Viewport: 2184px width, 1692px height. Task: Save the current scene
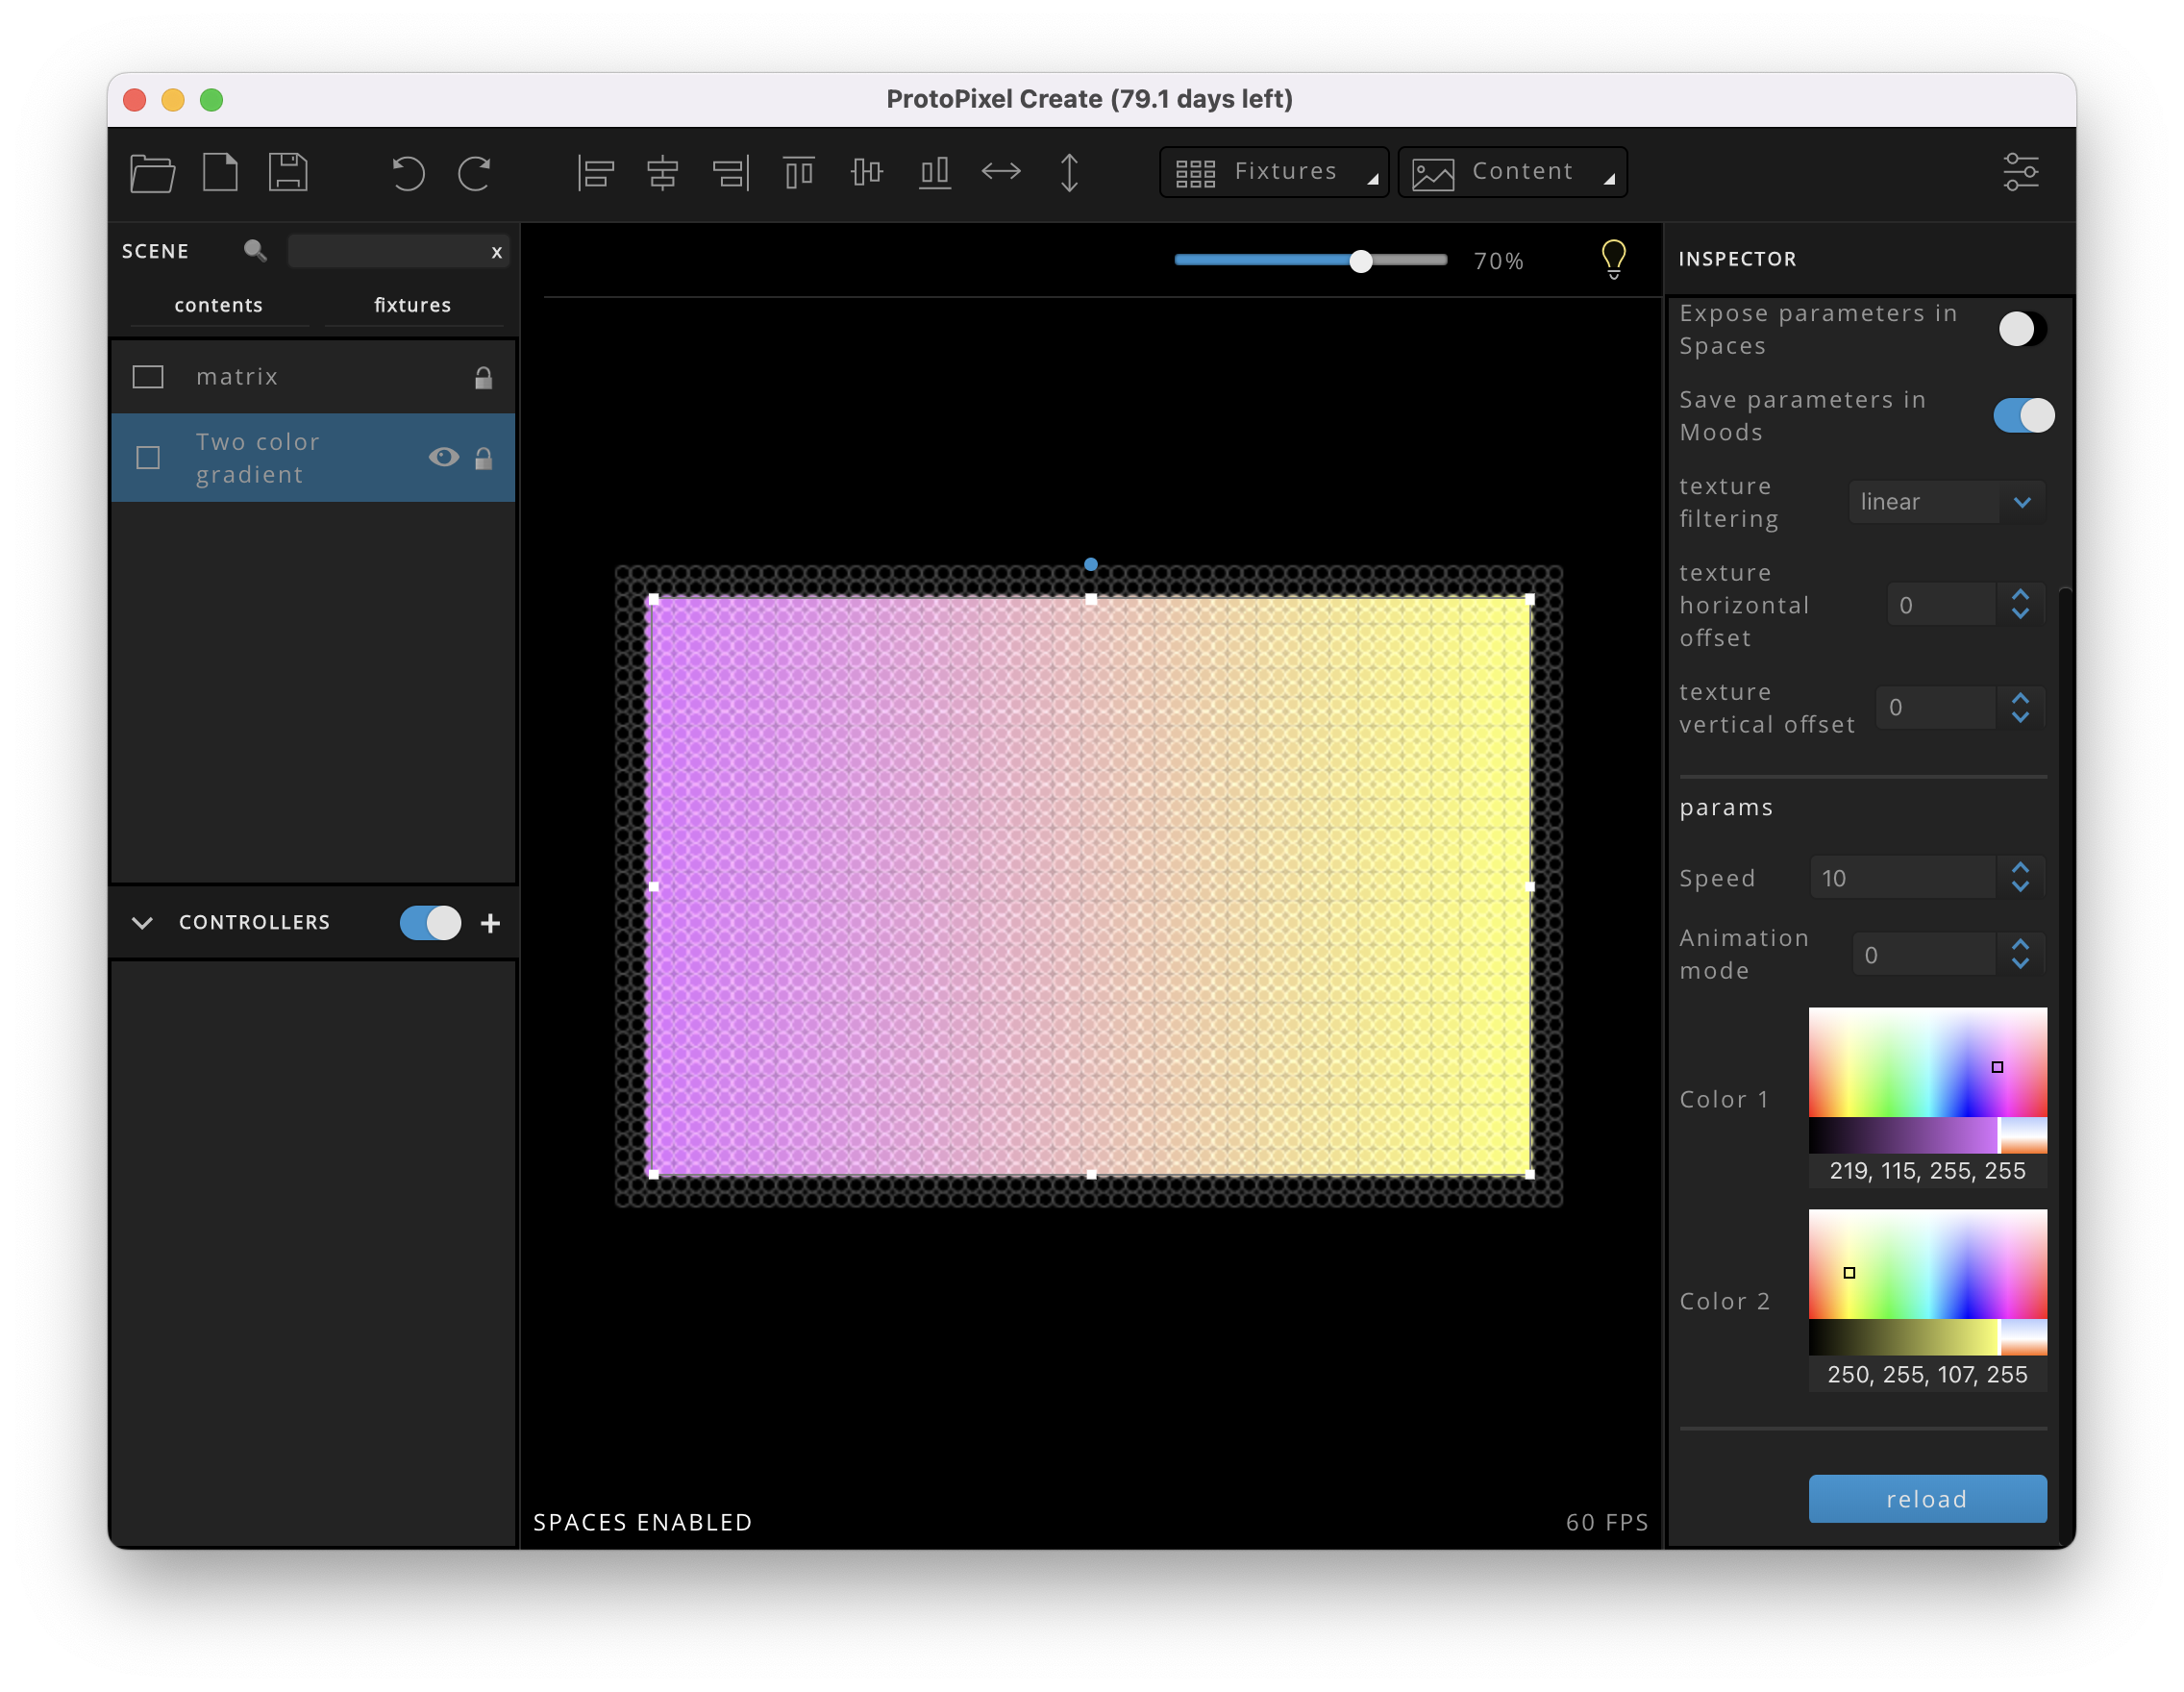(x=288, y=172)
